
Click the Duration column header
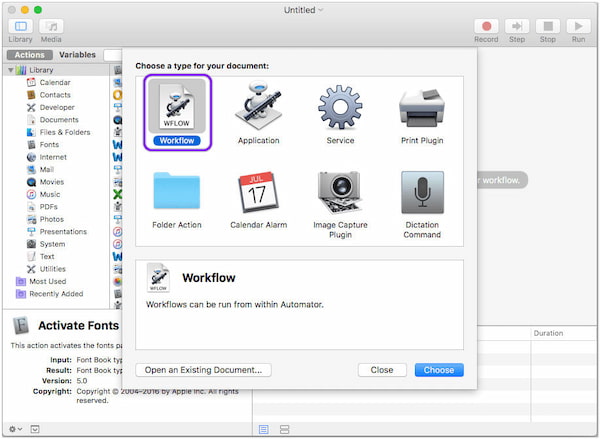click(564, 333)
